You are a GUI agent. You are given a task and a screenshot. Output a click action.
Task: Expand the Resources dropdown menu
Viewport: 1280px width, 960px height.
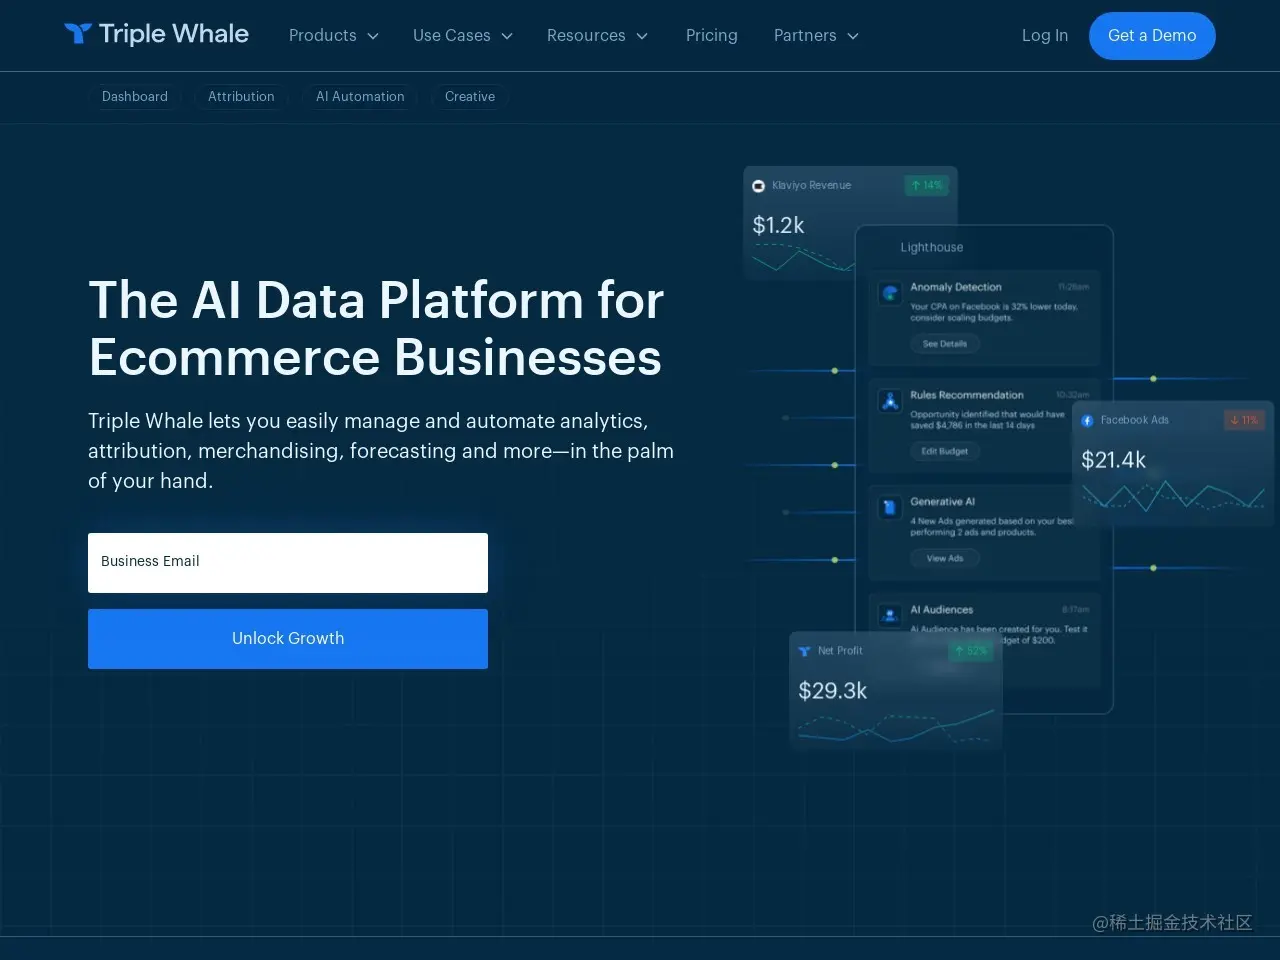597,35
